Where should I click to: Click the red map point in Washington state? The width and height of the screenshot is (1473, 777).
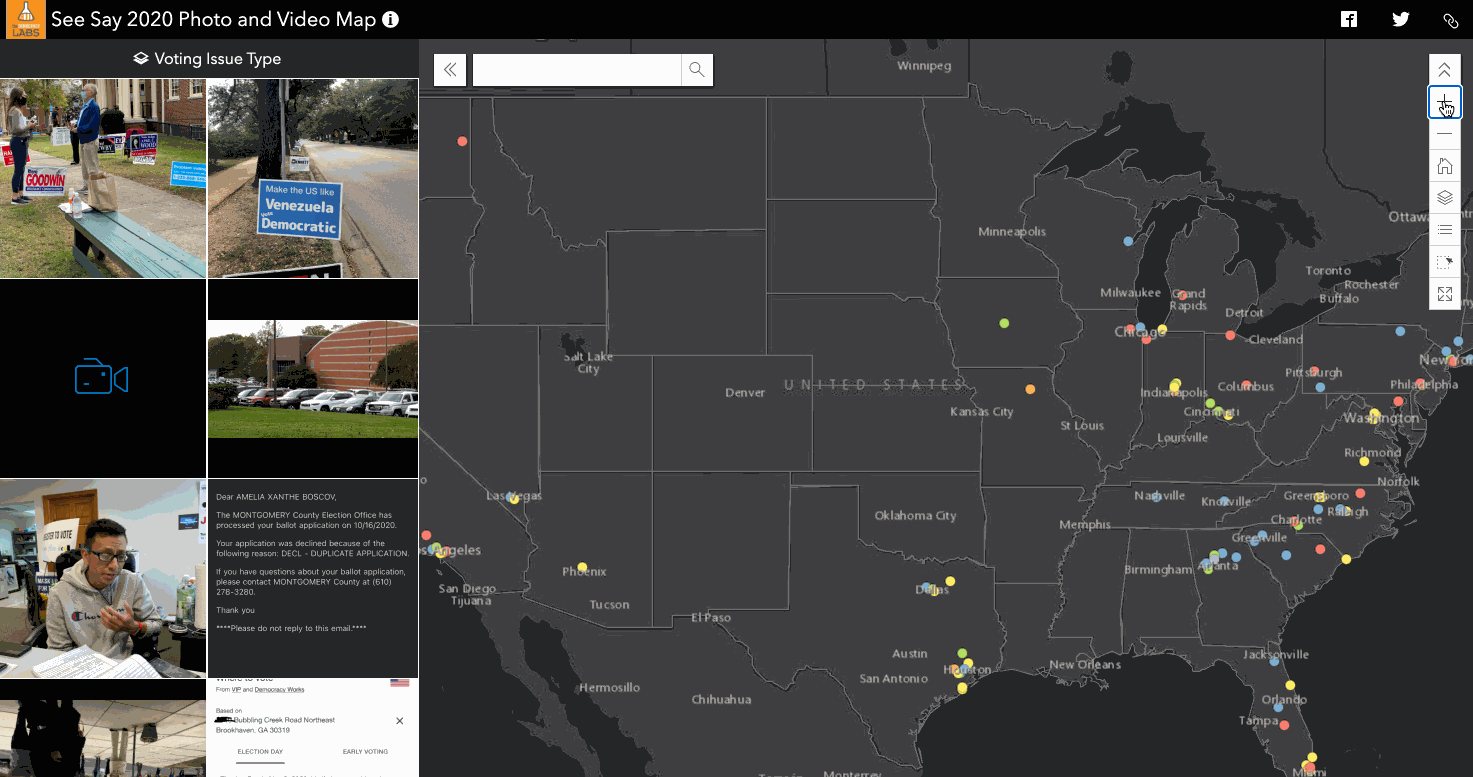click(462, 141)
